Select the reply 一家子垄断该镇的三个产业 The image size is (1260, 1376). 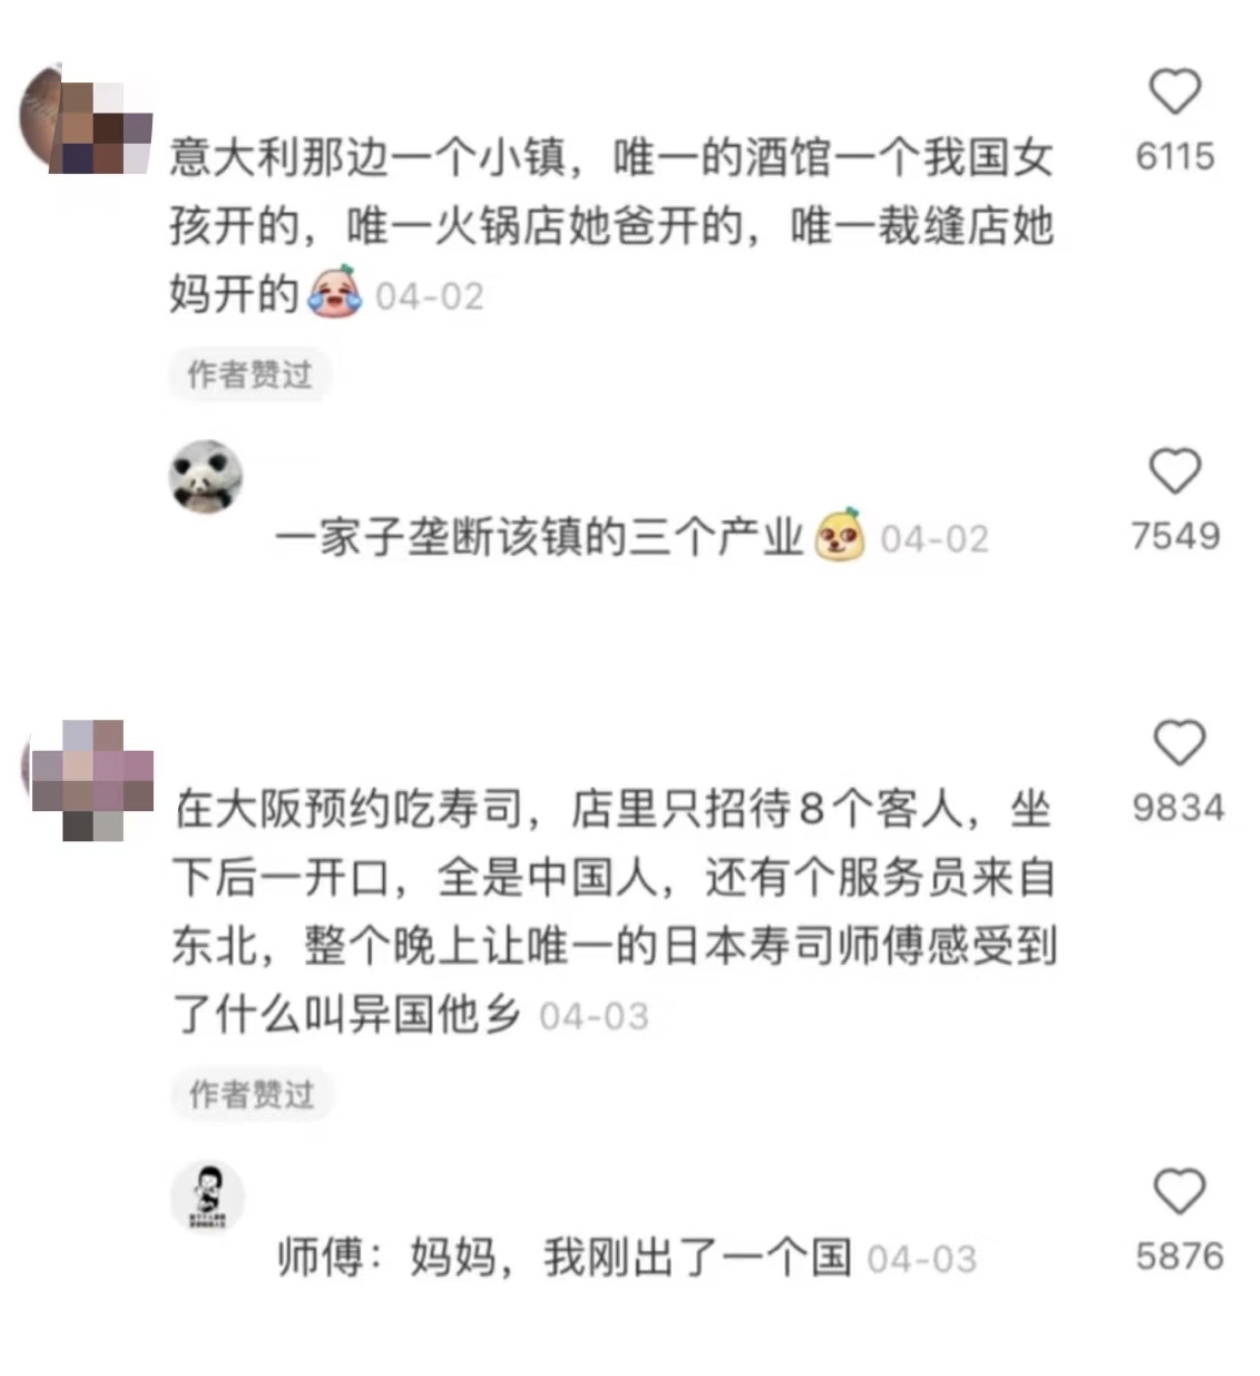coord(540,538)
